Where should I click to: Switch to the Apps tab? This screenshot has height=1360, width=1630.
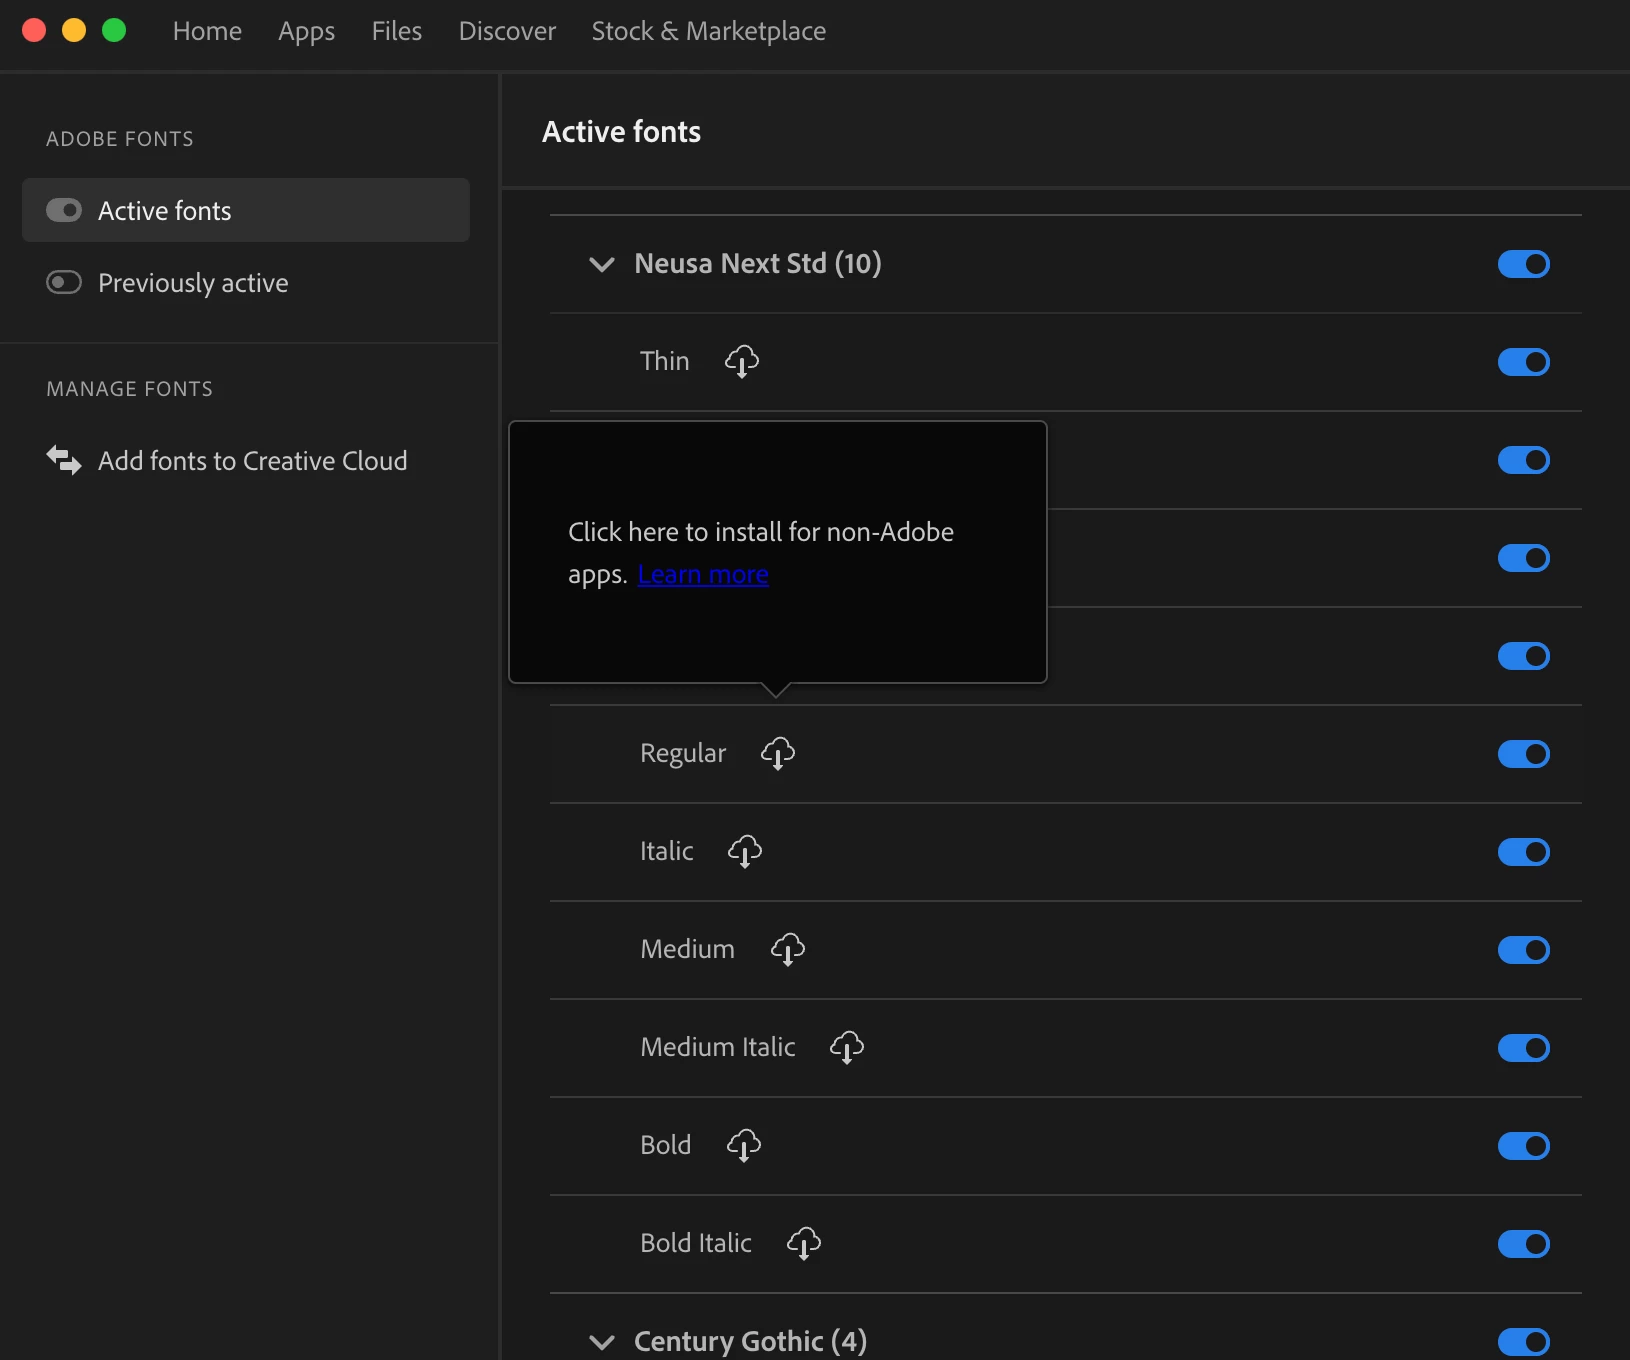(306, 31)
